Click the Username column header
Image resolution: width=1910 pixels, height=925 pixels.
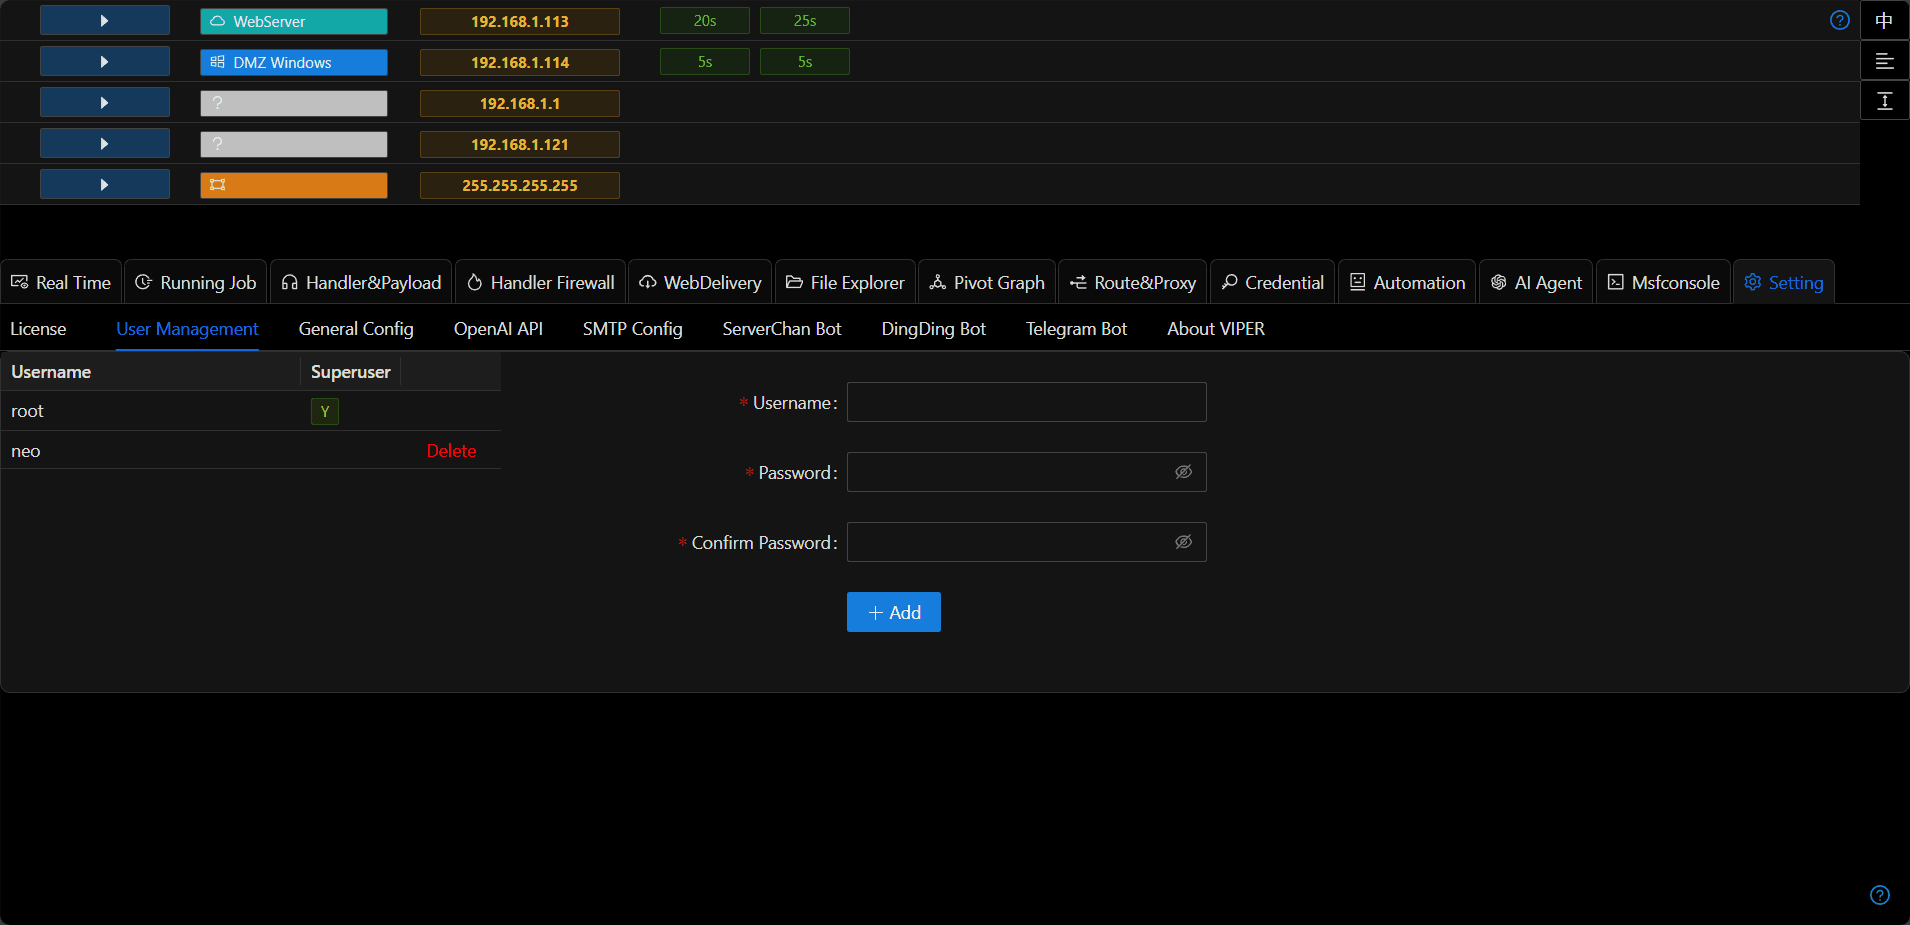150,372
